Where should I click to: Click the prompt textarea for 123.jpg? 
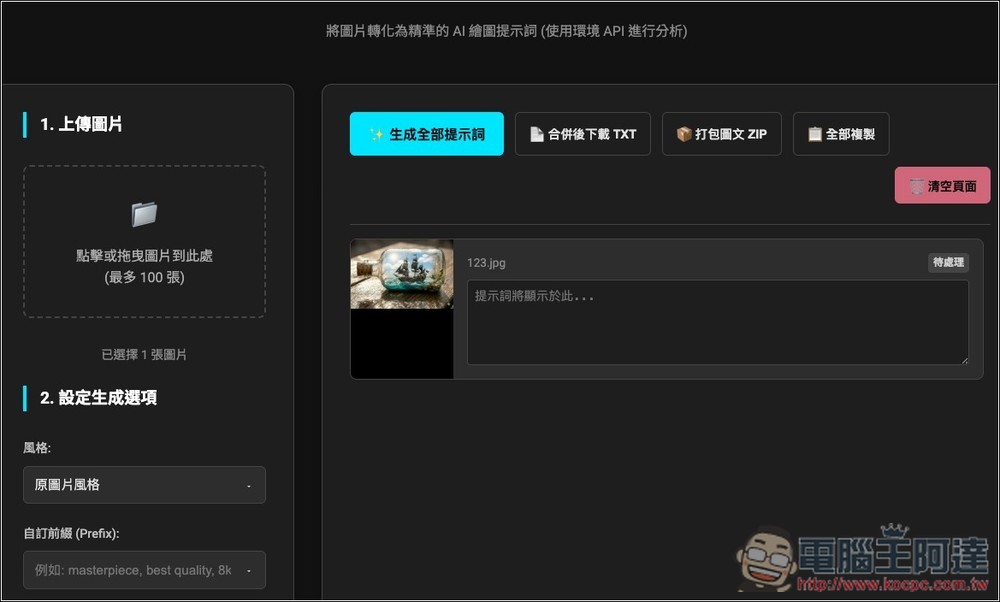(717, 322)
